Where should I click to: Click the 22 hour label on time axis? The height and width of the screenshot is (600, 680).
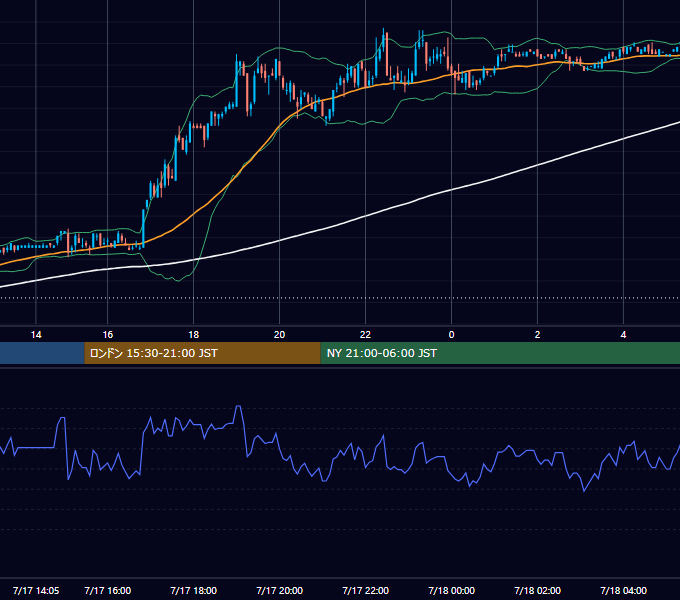[x=365, y=335]
